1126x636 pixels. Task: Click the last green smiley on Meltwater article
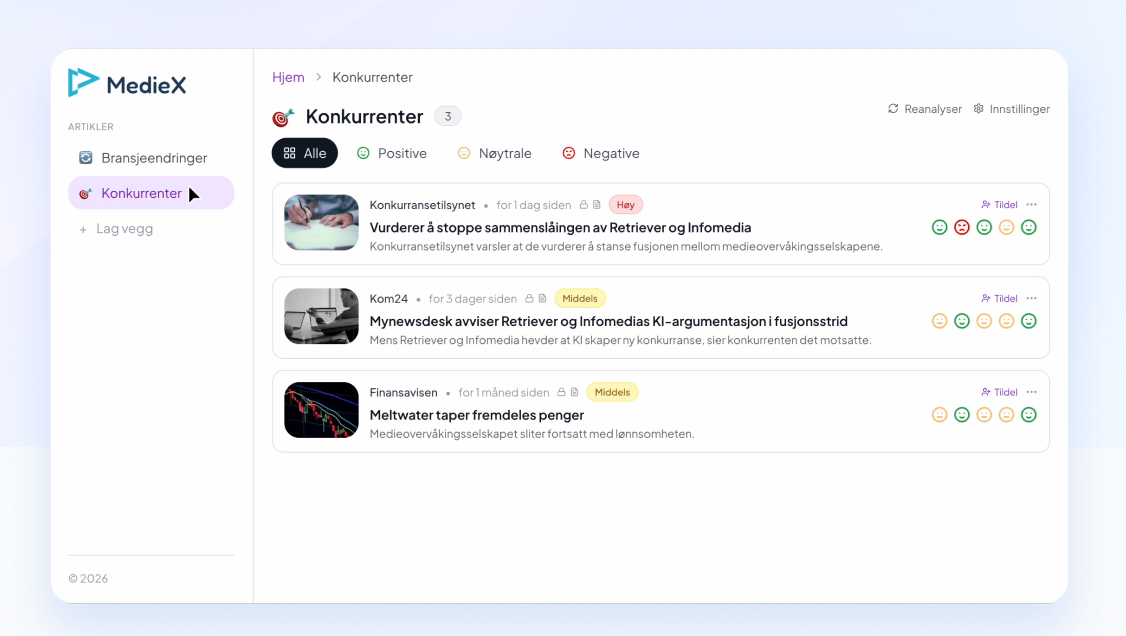tap(1028, 415)
